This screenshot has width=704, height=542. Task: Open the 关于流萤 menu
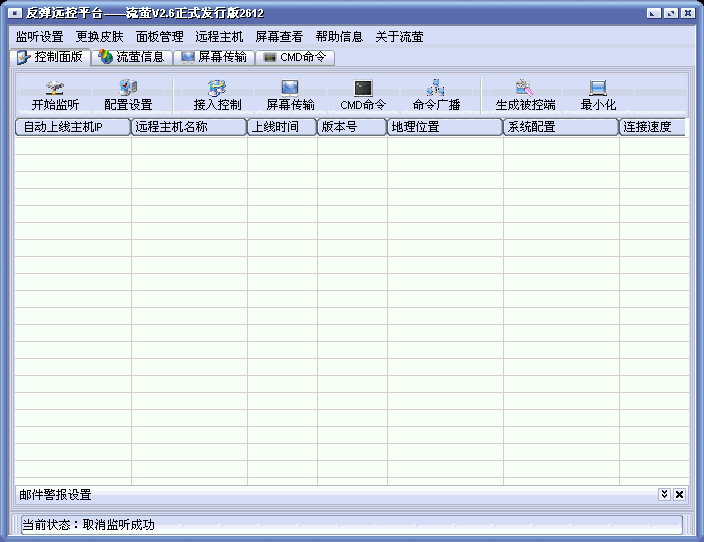coord(399,36)
